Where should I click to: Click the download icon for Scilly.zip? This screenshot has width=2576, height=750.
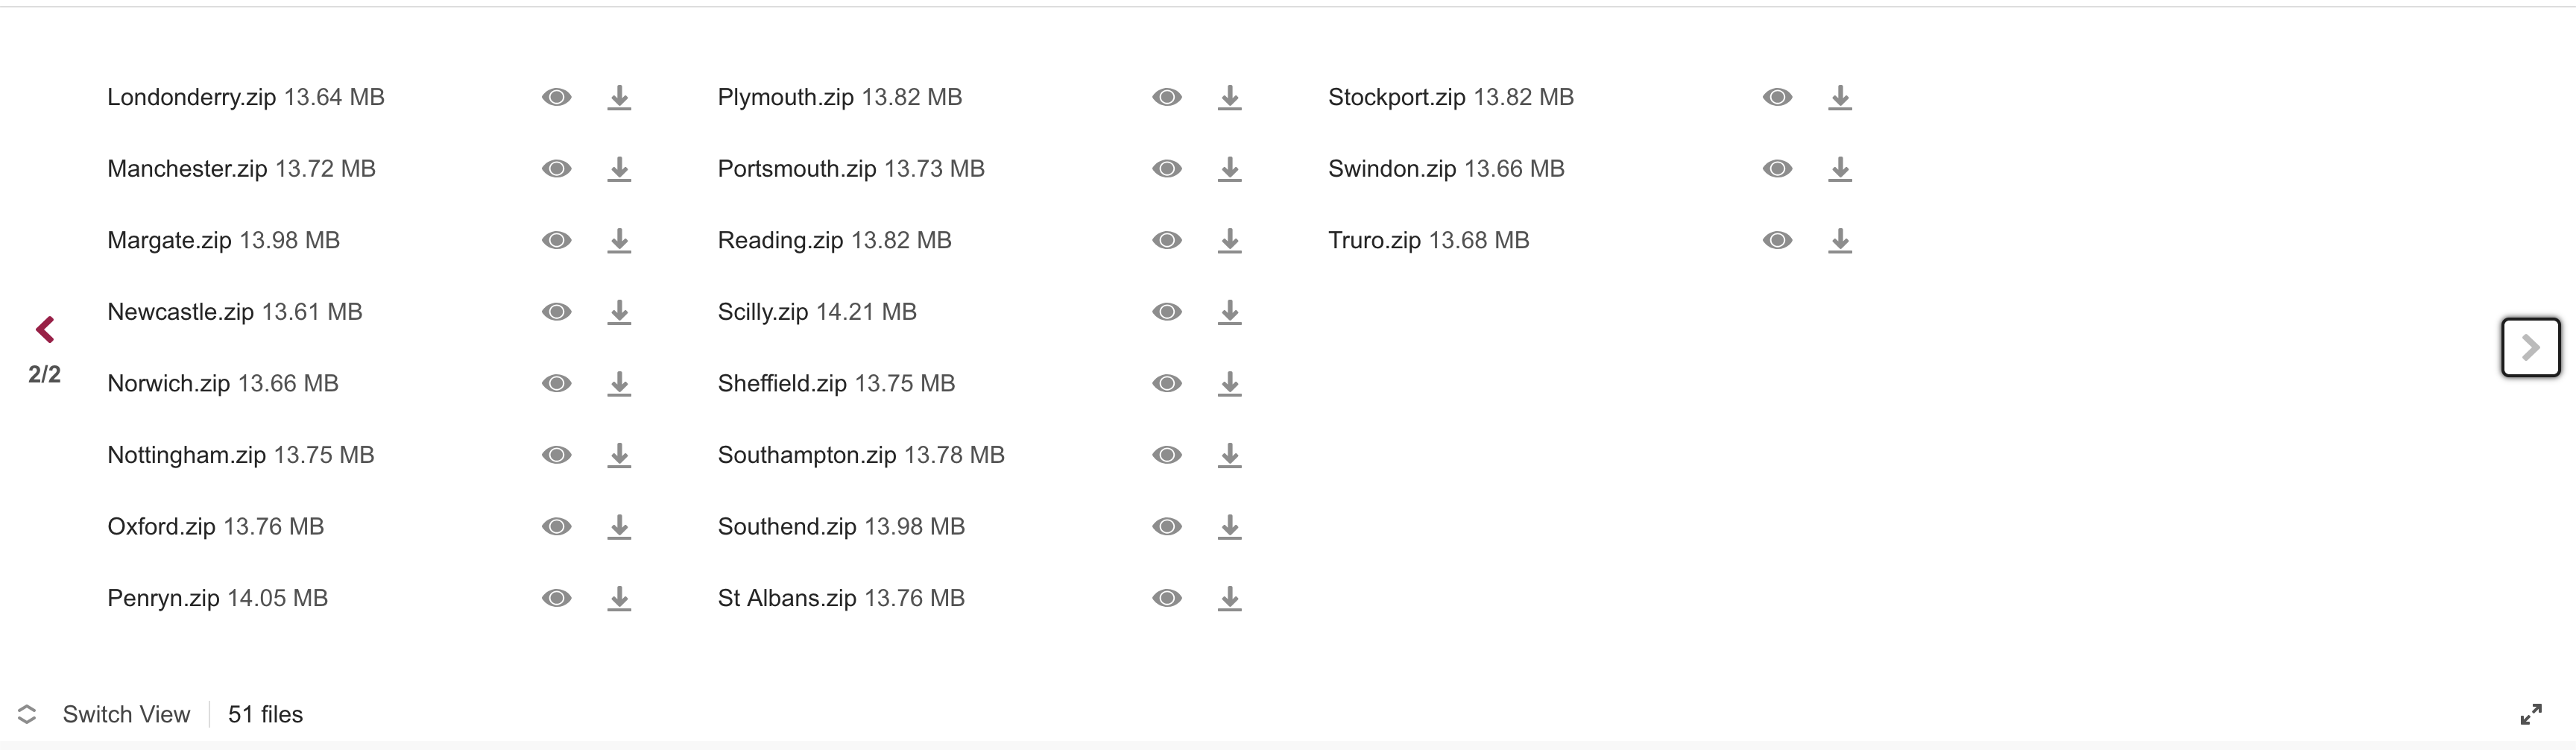[x=1229, y=312]
